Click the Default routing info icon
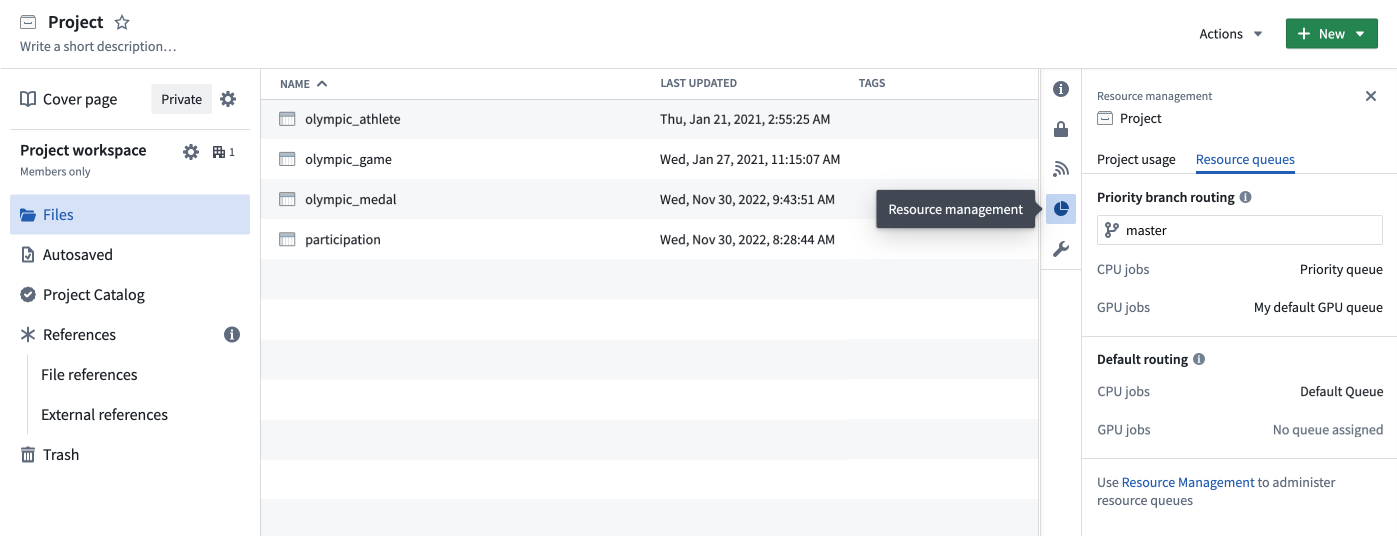1397x536 pixels. [1199, 359]
